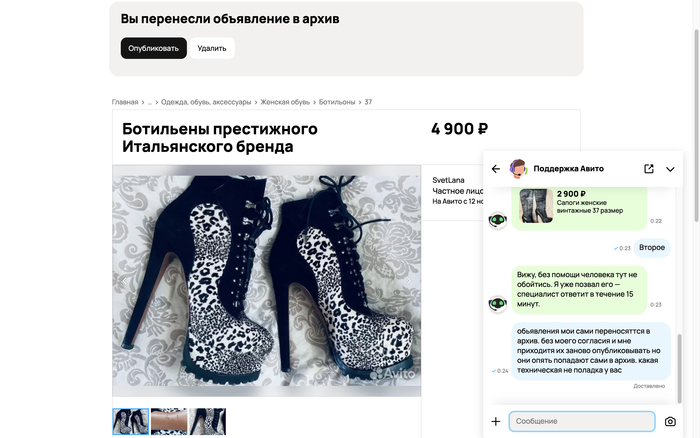Image resolution: width=700 pixels, height=438 pixels.
Task: Go to Женская обувь breadcrumb
Action: pos(285,102)
